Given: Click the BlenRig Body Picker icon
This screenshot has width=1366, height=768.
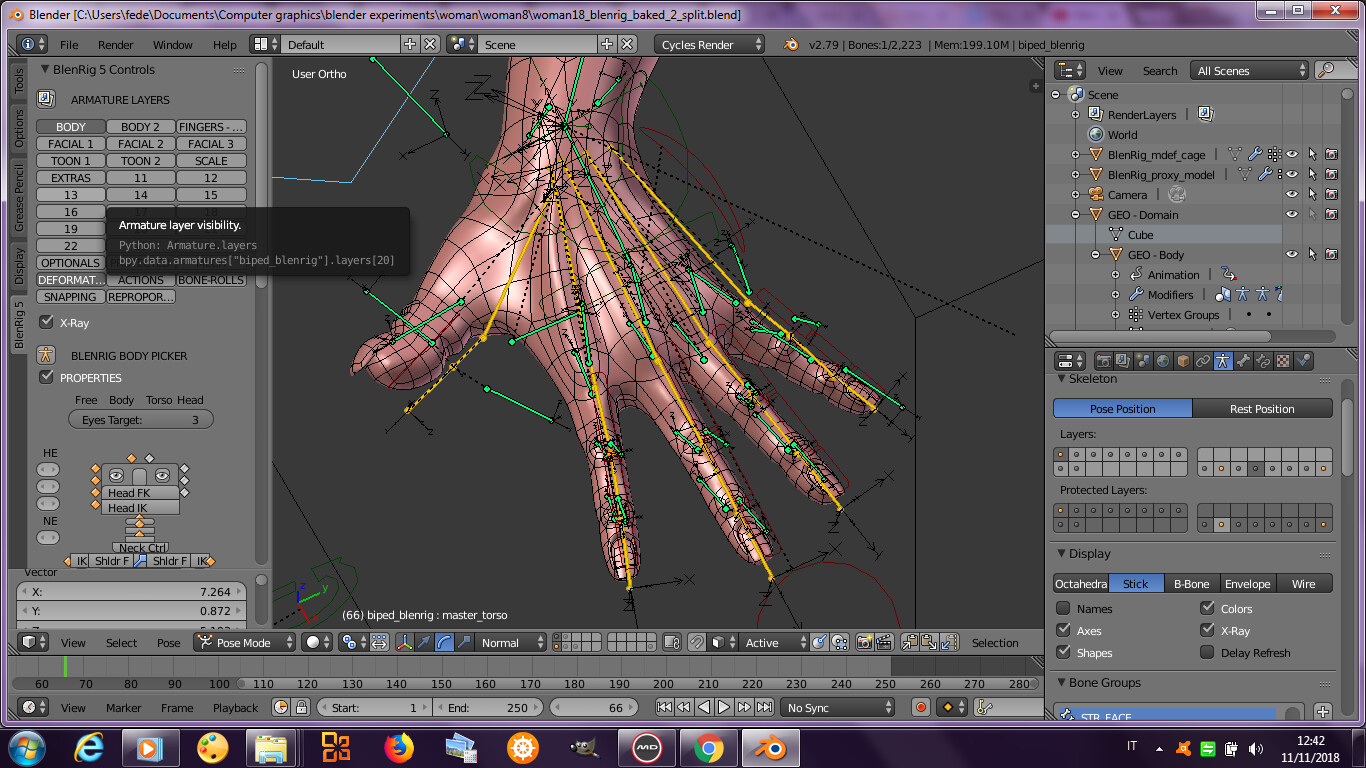Looking at the screenshot, I should pyautogui.click(x=46, y=355).
